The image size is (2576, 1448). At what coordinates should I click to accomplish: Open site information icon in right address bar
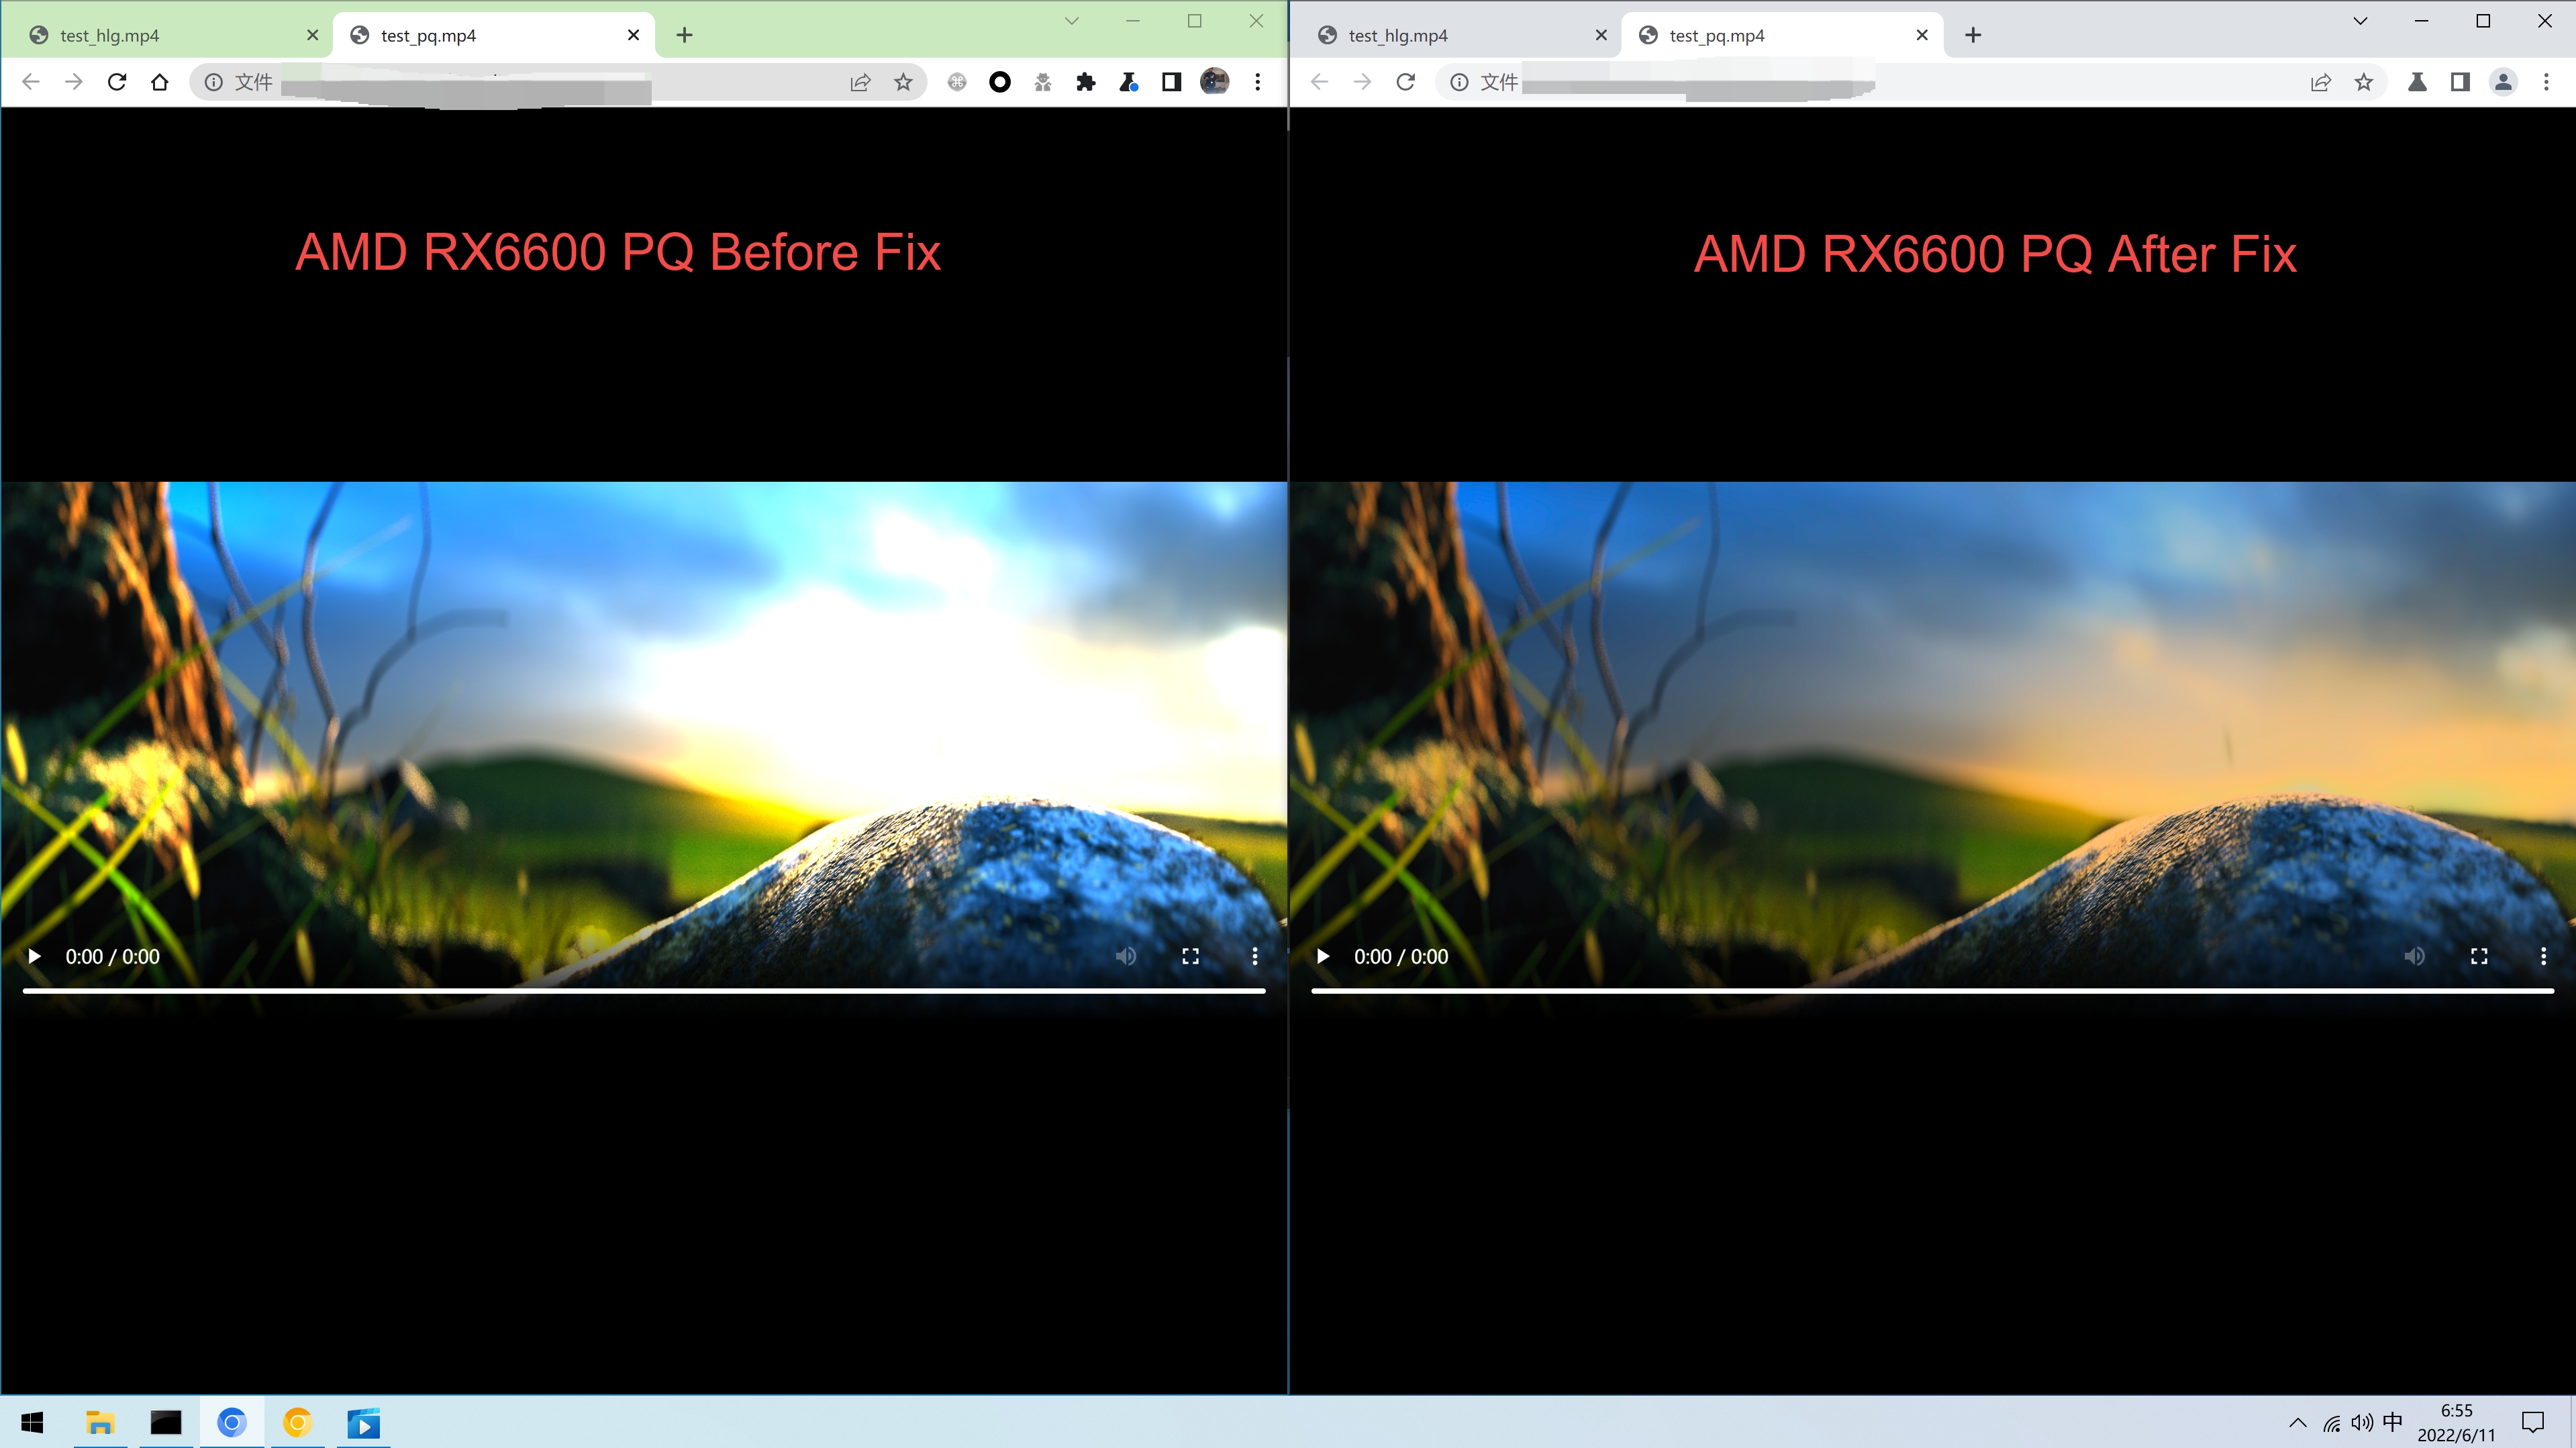(1459, 82)
